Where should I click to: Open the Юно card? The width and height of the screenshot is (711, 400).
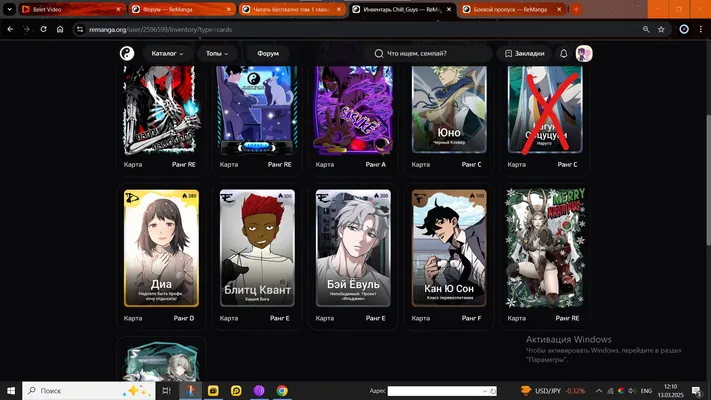coord(449,109)
